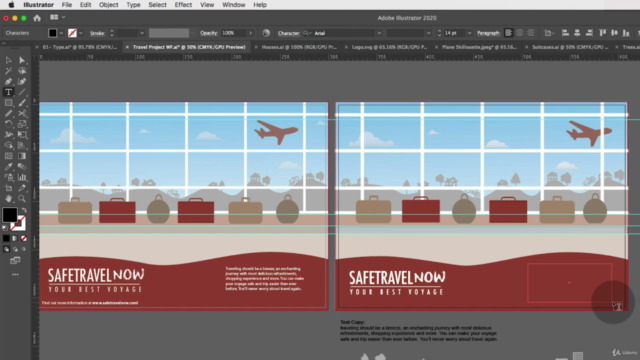Set paragraph alignment to left

click(509, 33)
